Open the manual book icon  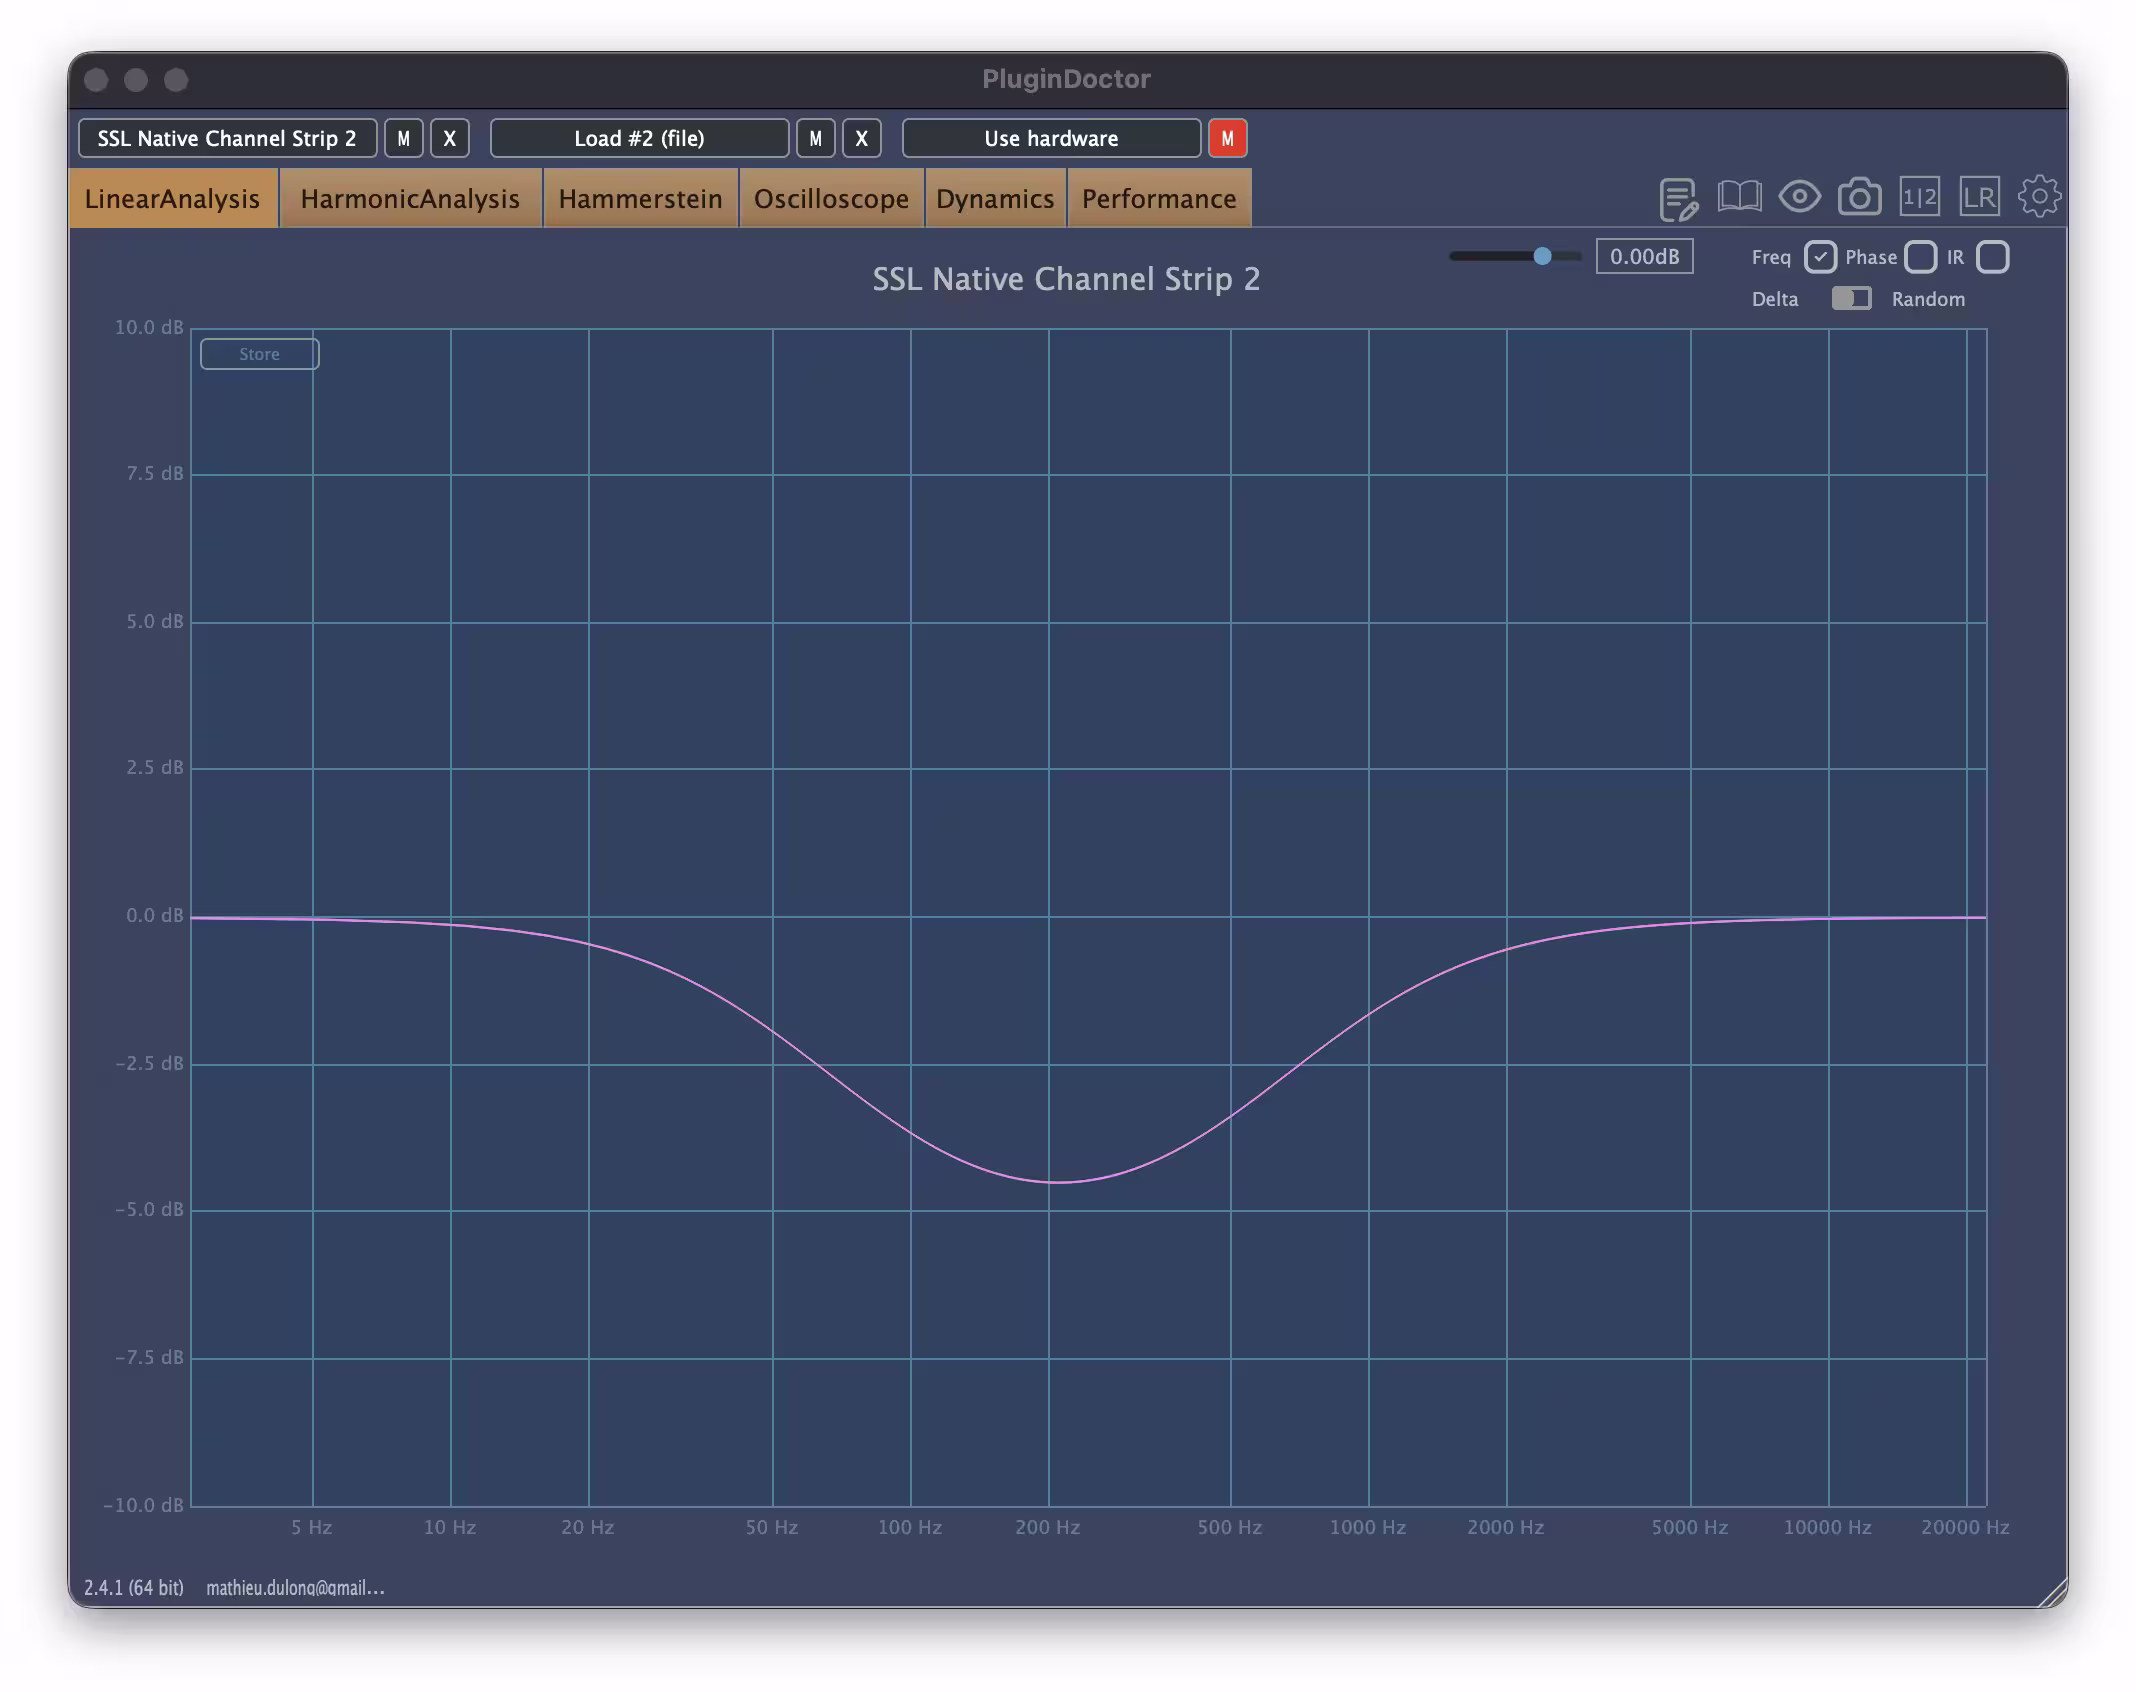coord(1739,196)
